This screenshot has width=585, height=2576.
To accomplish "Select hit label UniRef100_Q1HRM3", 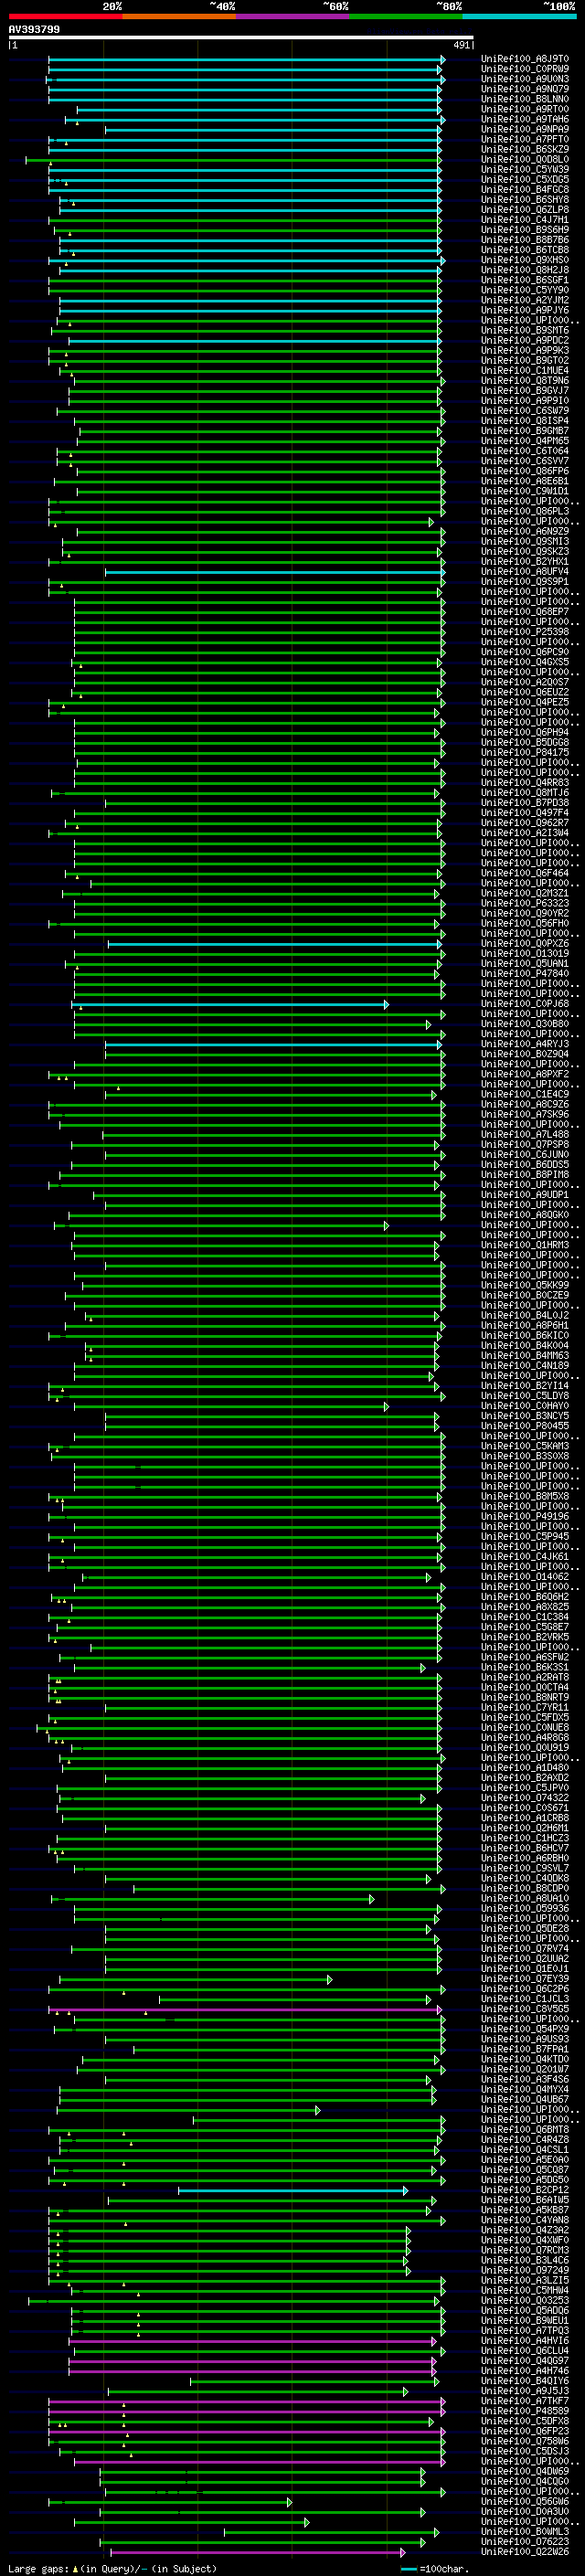I will pyautogui.click(x=525, y=1245).
